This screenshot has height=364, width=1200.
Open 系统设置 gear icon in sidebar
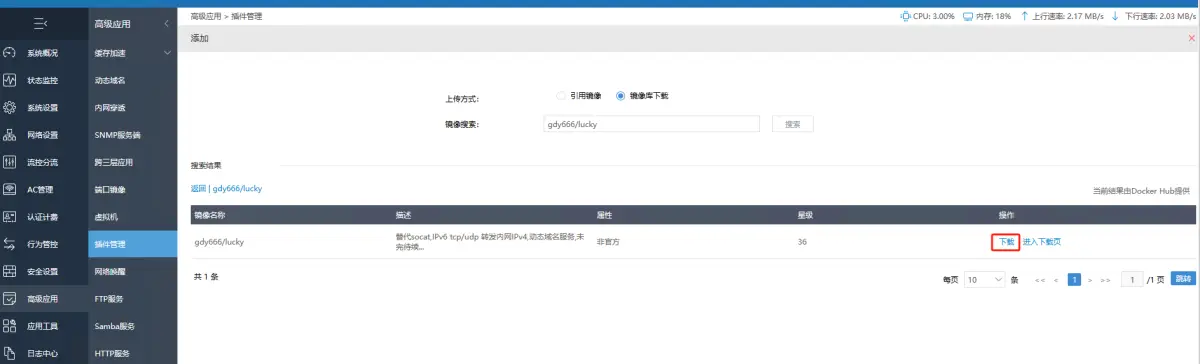click(x=10, y=107)
